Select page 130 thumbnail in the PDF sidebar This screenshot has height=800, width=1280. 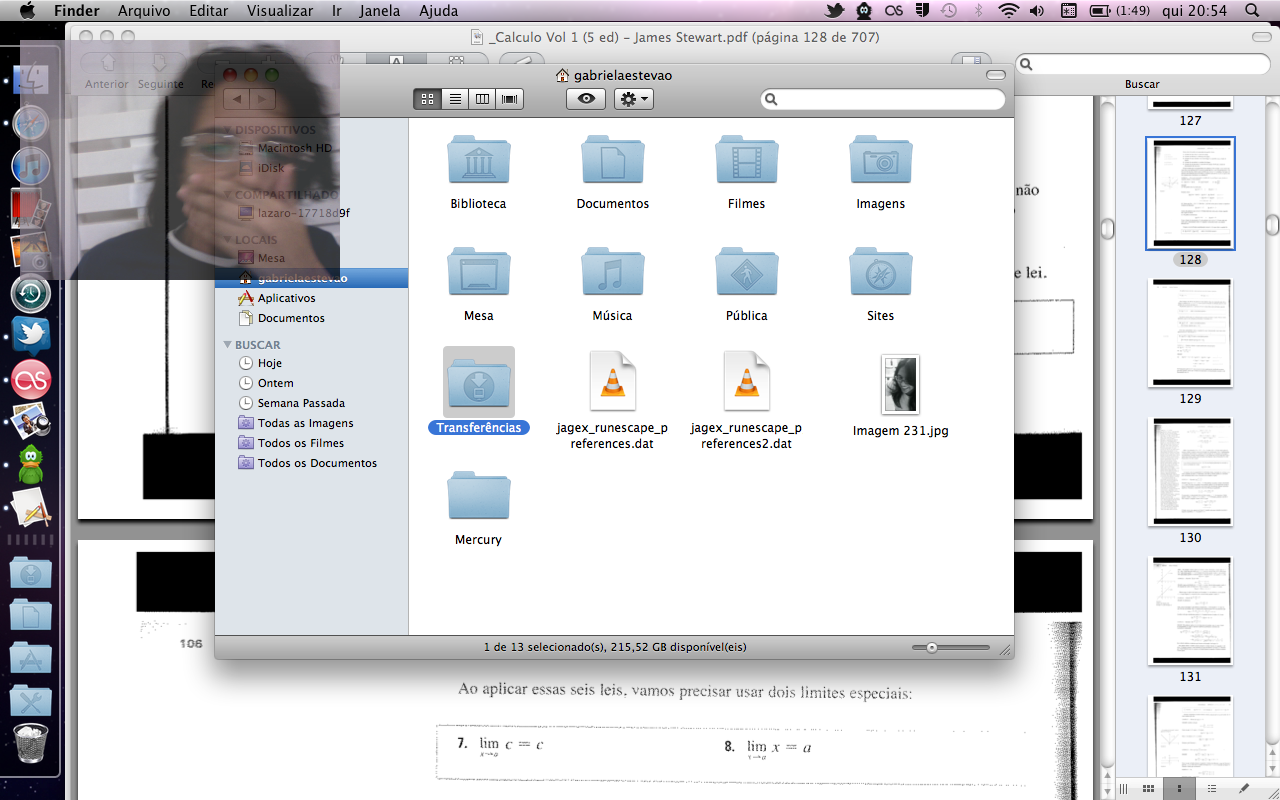pos(1190,472)
